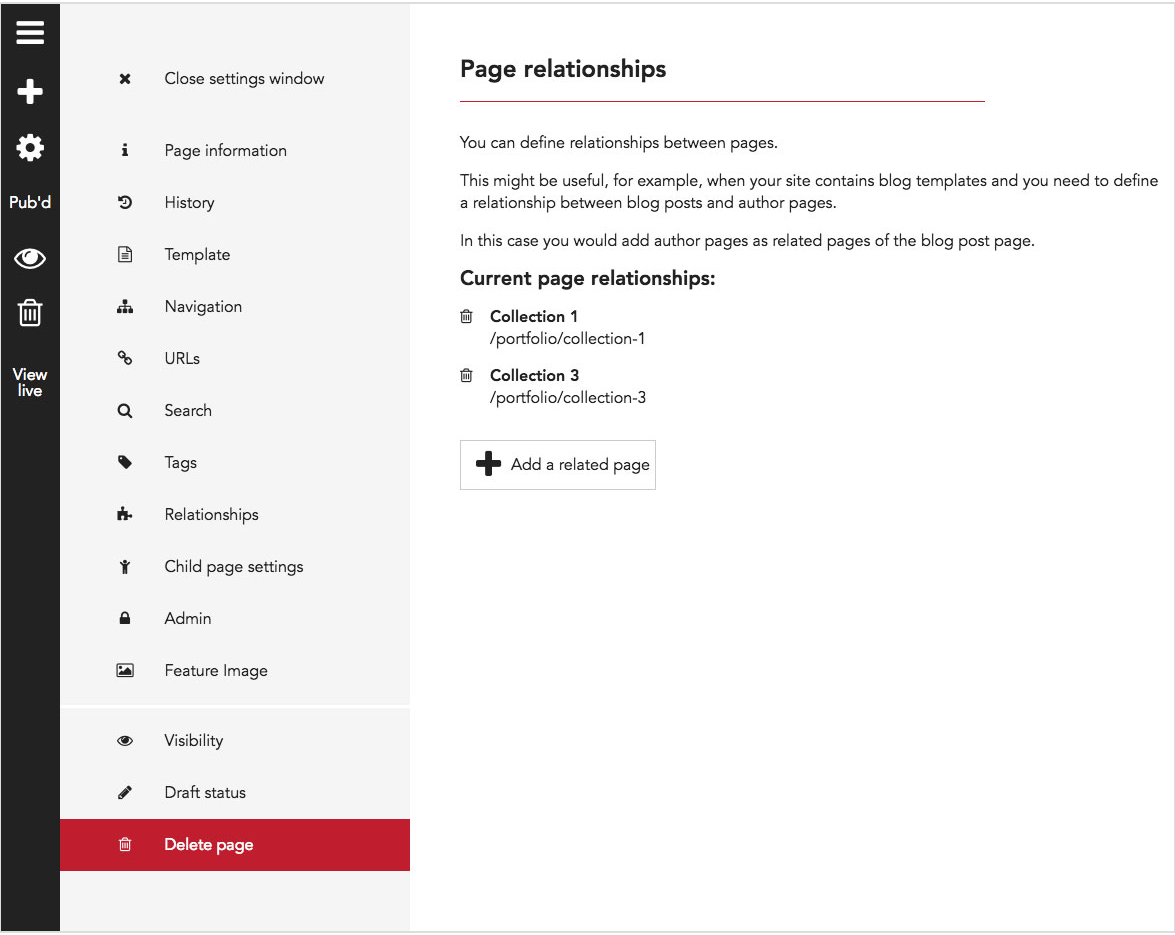Click the Tags label icon
This screenshot has width=1175, height=935.
click(125, 462)
